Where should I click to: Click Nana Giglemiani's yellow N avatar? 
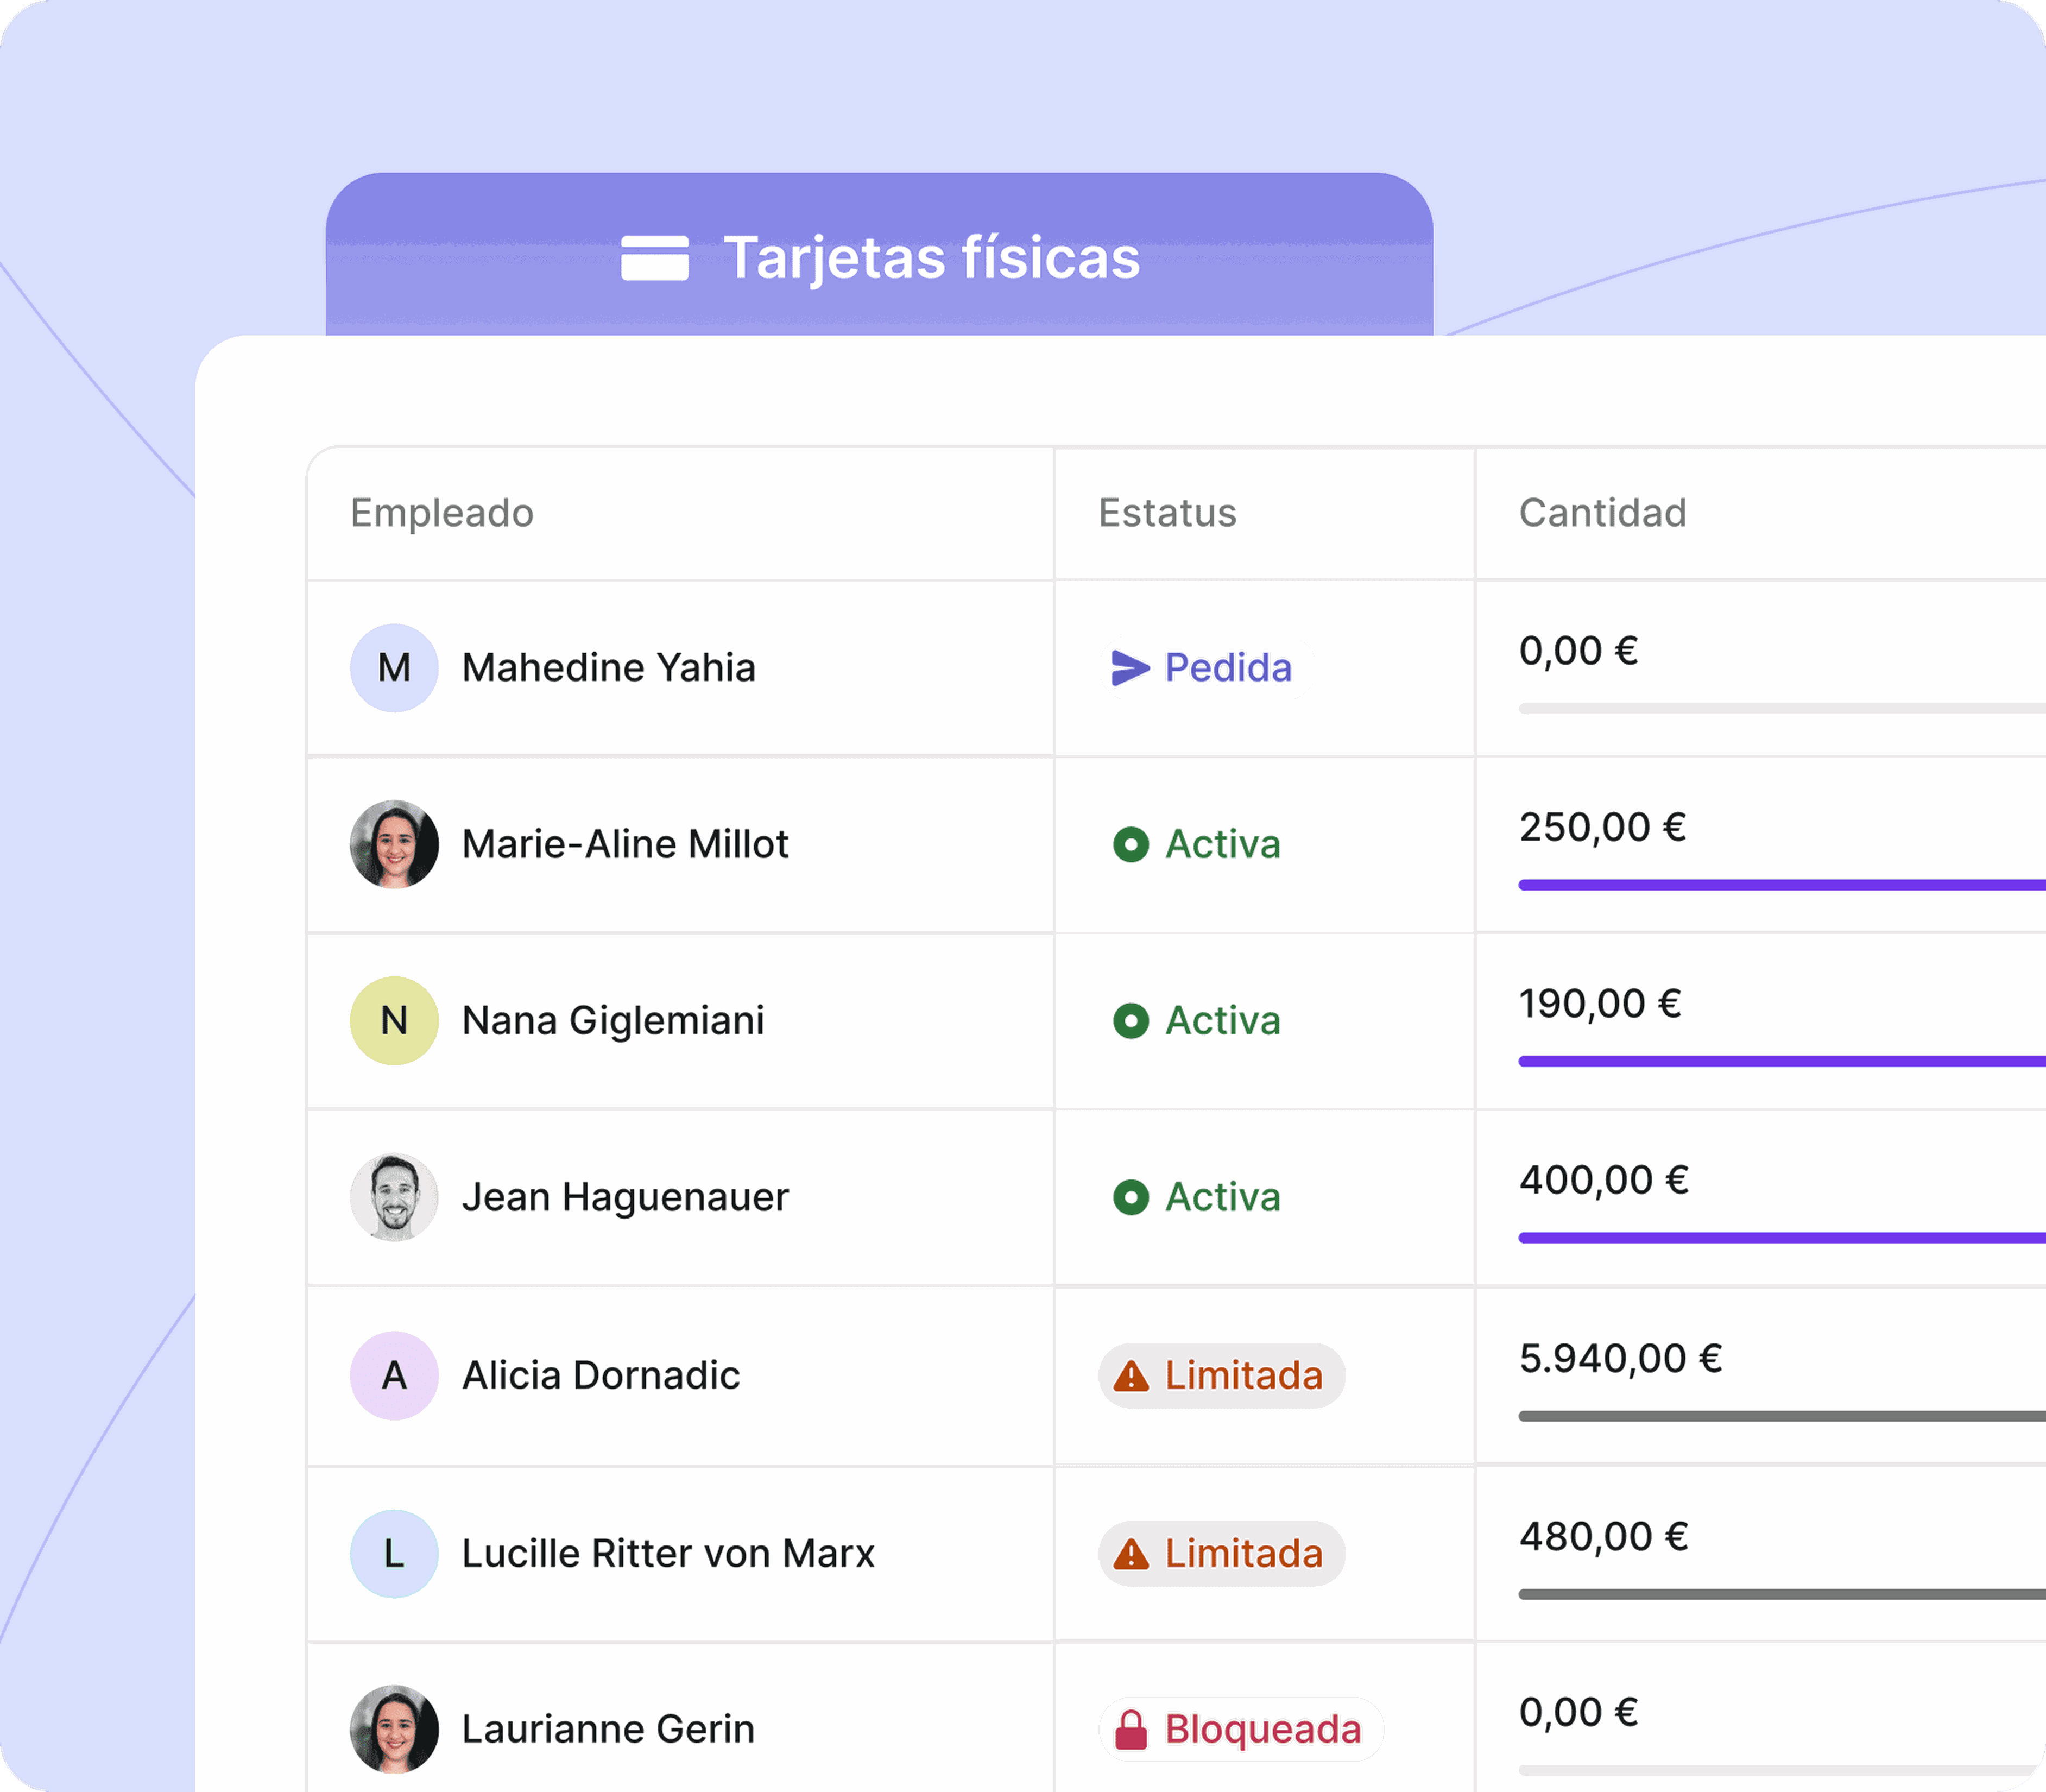coord(394,1021)
